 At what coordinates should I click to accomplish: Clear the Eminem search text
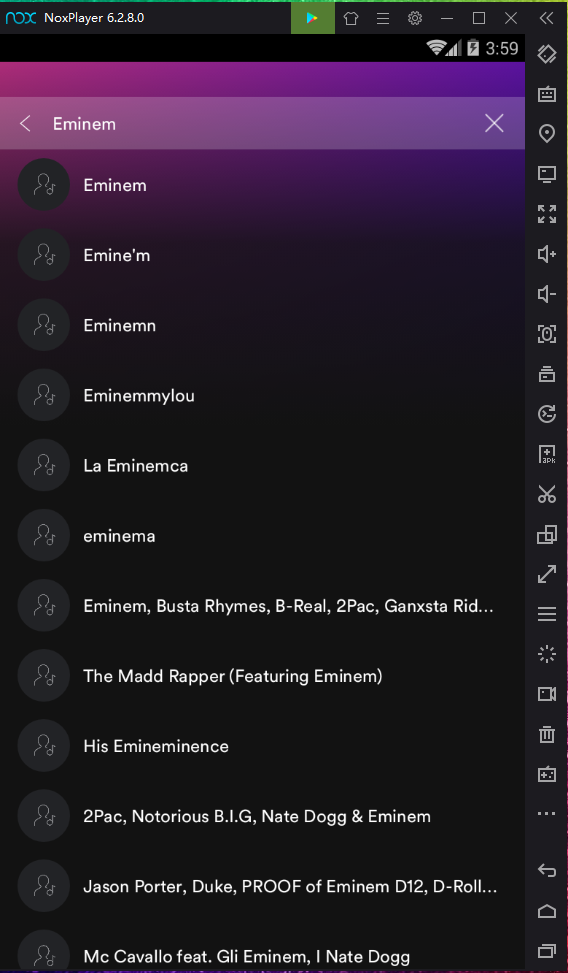pos(494,123)
